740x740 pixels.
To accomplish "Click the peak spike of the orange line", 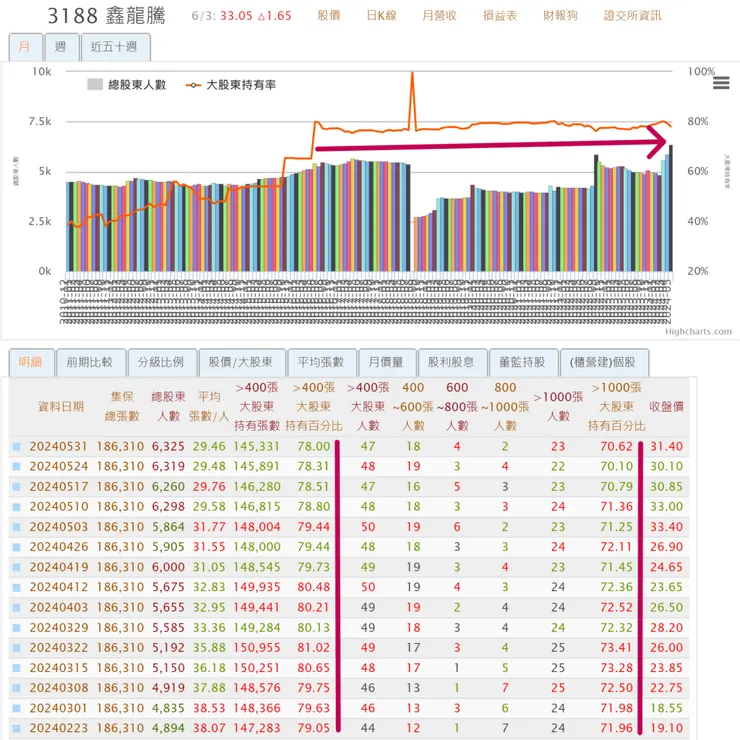I will 412,74.
